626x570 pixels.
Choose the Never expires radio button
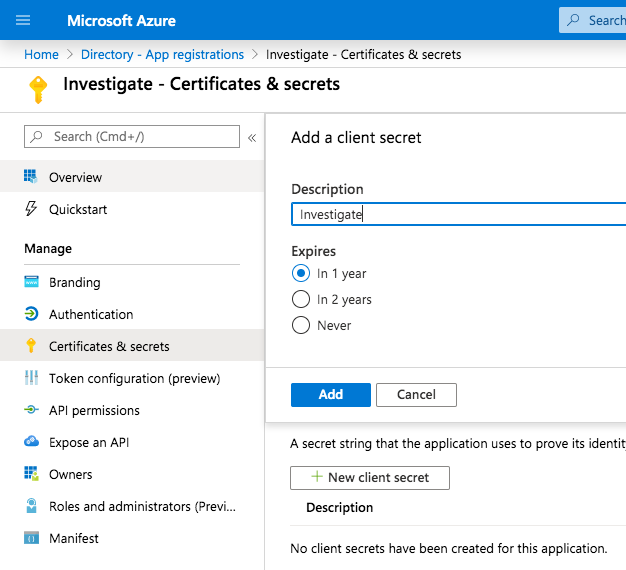pos(300,325)
